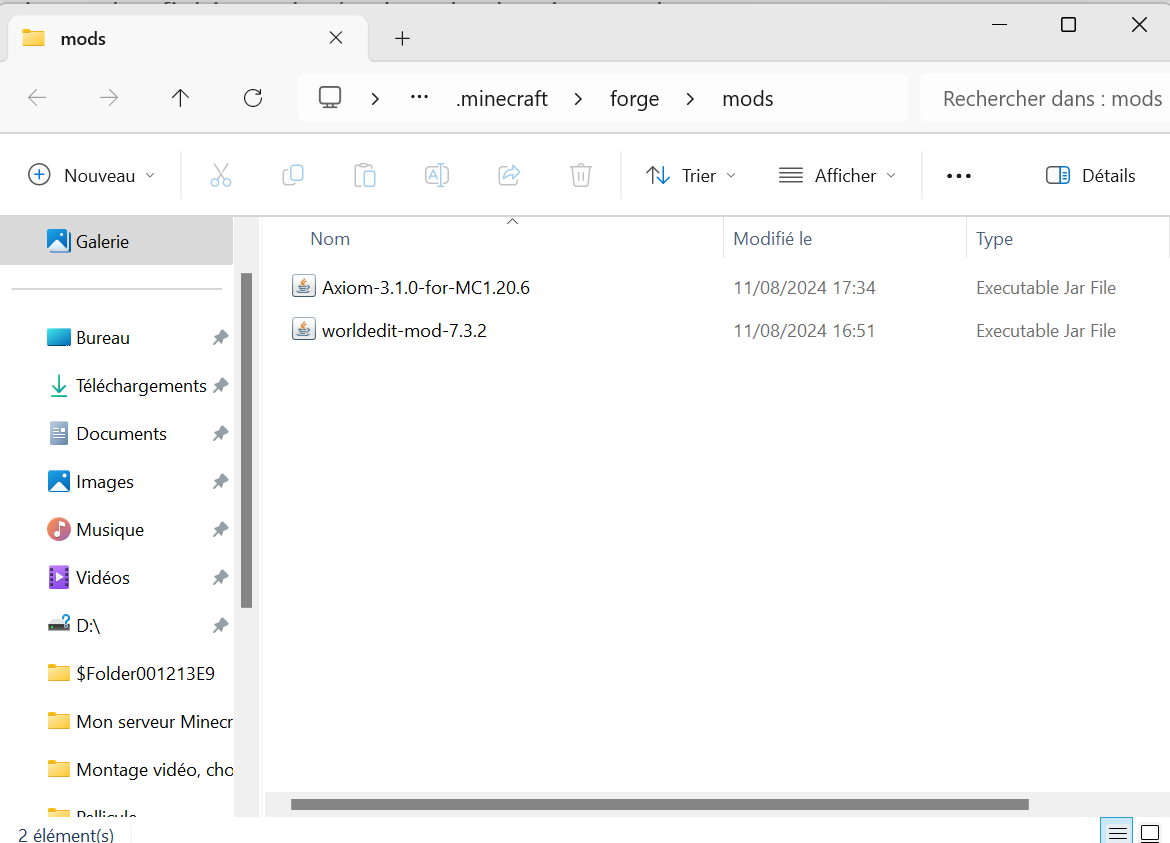Click the worldedit jar file icon

[x=304, y=329]
